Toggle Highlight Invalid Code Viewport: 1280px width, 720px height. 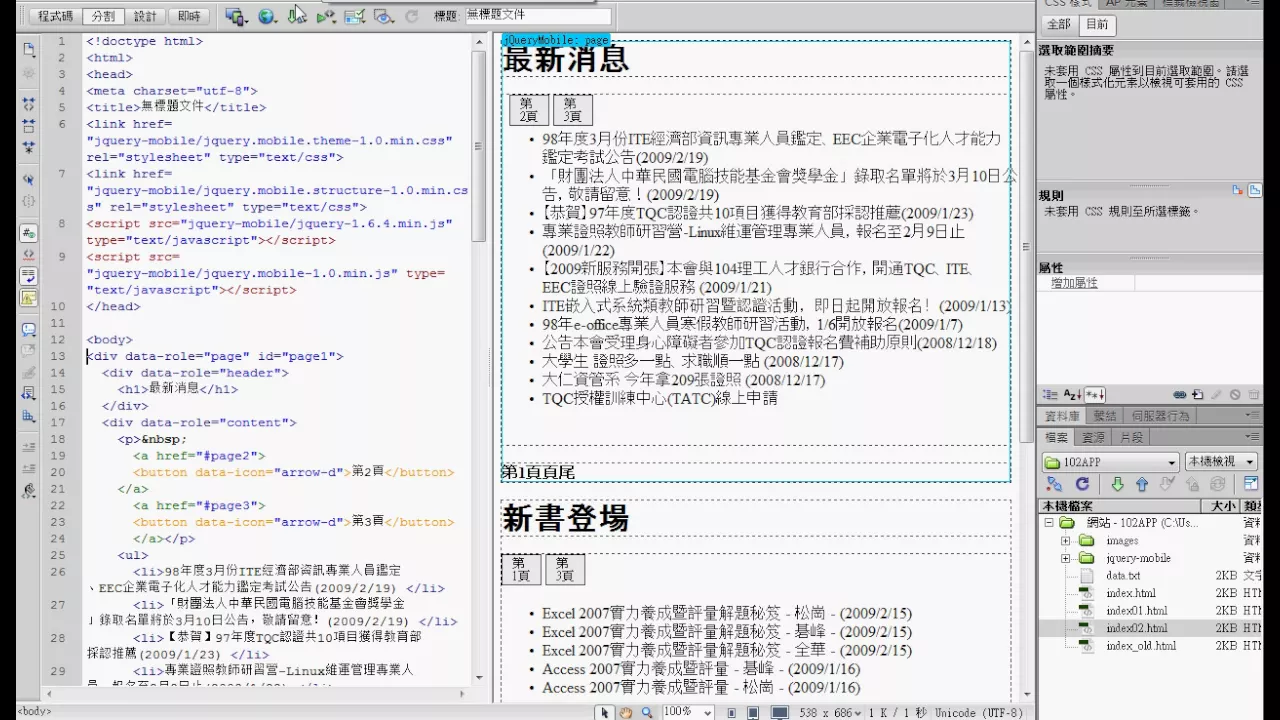[x=29, y=255]
